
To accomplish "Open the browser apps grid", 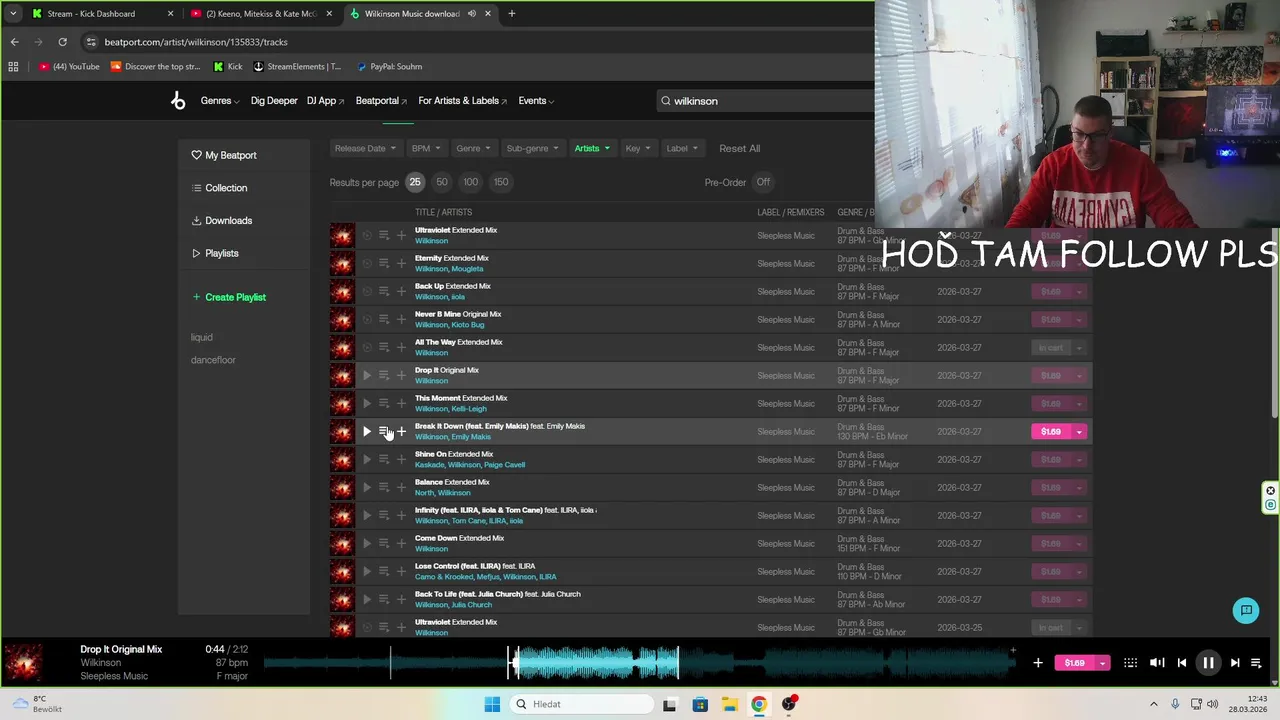I will pos(13,66).
